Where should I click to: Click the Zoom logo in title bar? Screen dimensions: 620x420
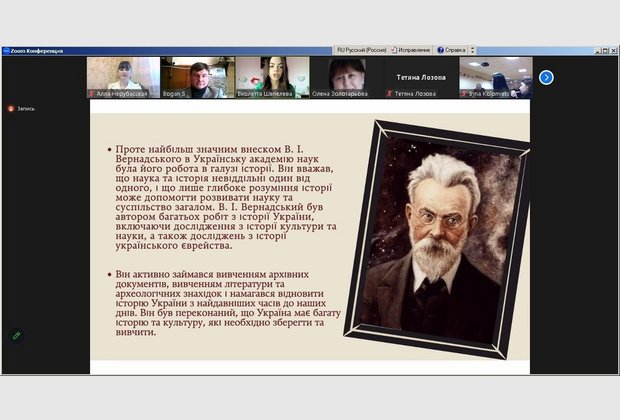click(x=5, y=50)
